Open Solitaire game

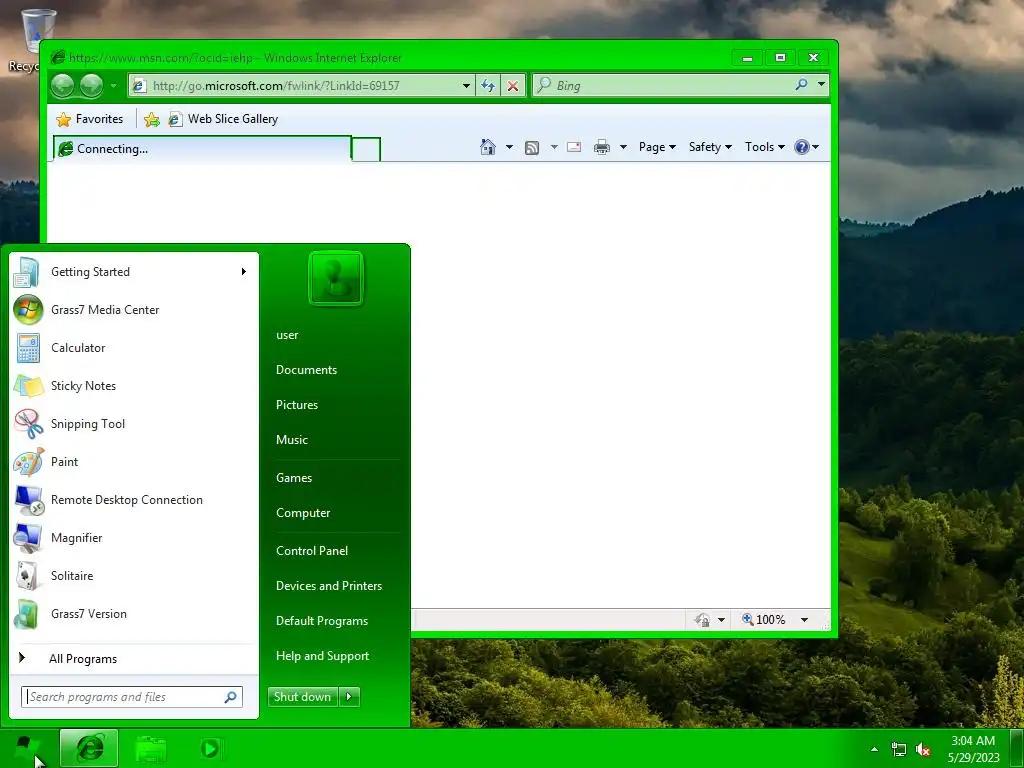point(134,576)
